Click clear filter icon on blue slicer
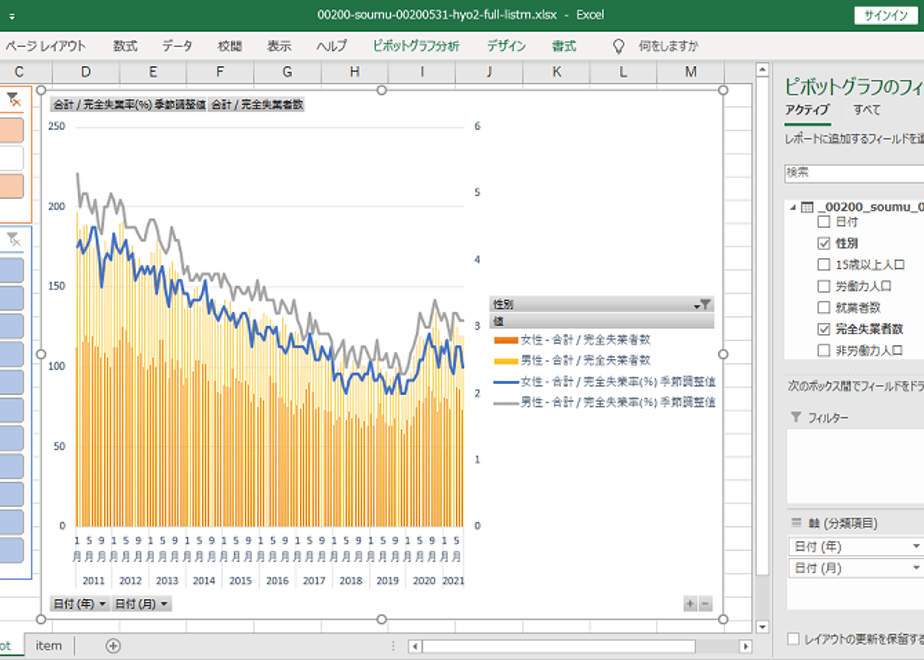This screenshot has width=924, height=660. (x=13, y=239)
